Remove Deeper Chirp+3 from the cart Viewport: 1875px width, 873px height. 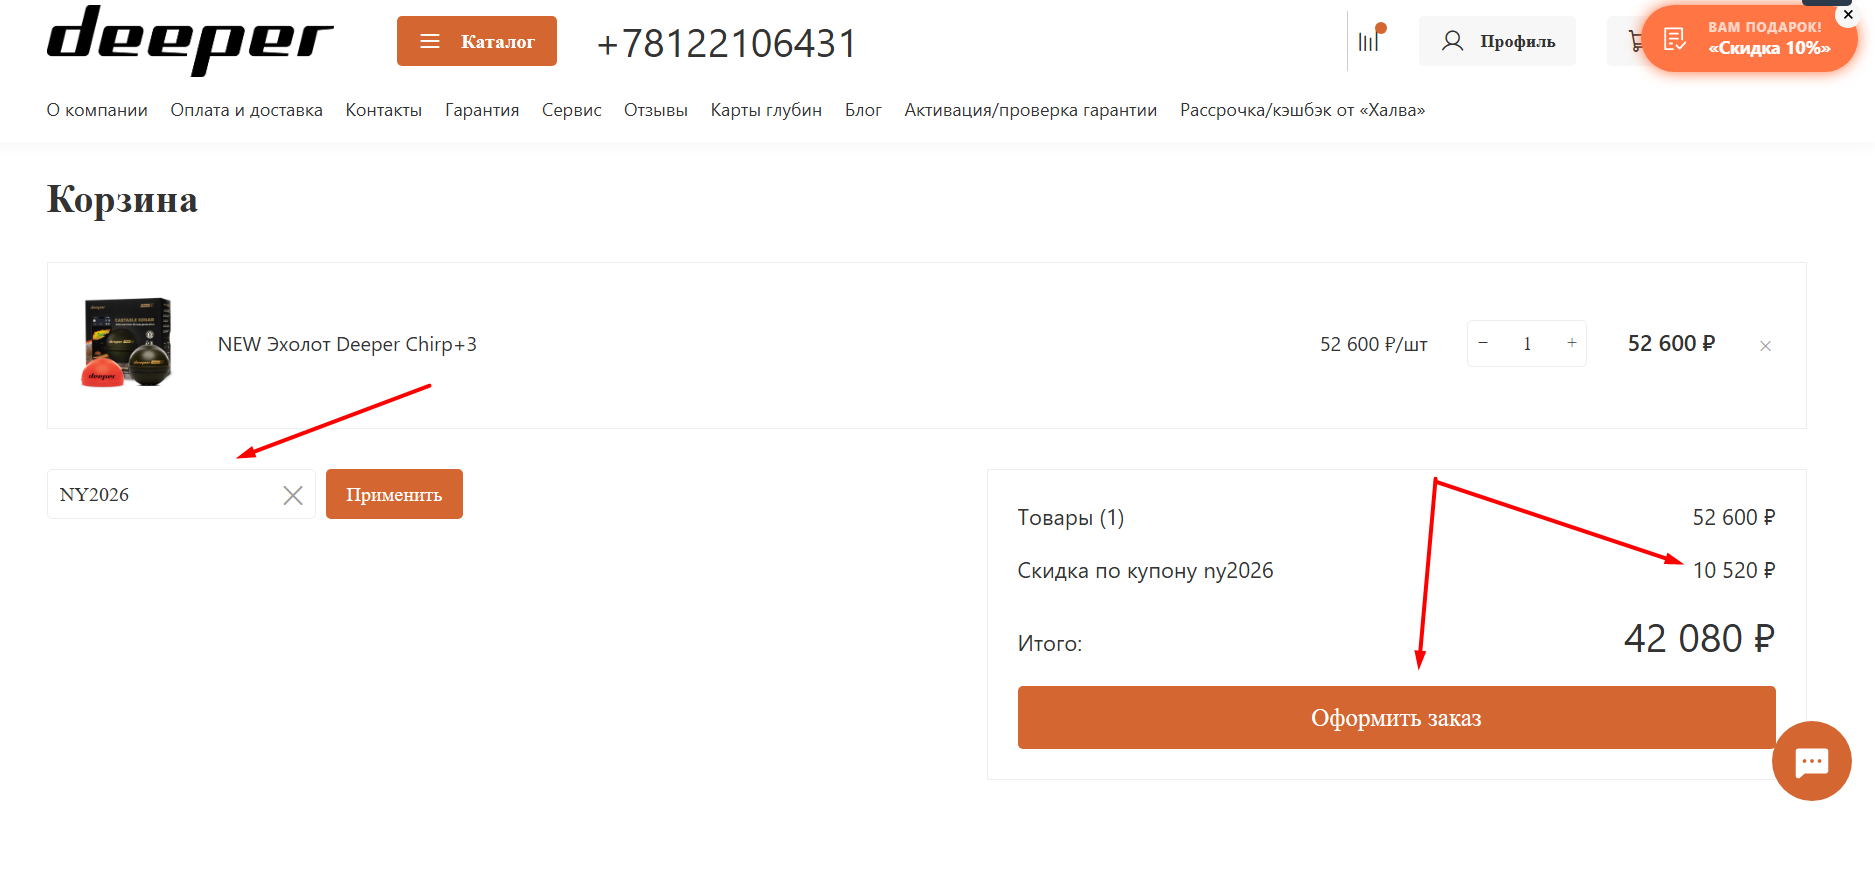1765,346
